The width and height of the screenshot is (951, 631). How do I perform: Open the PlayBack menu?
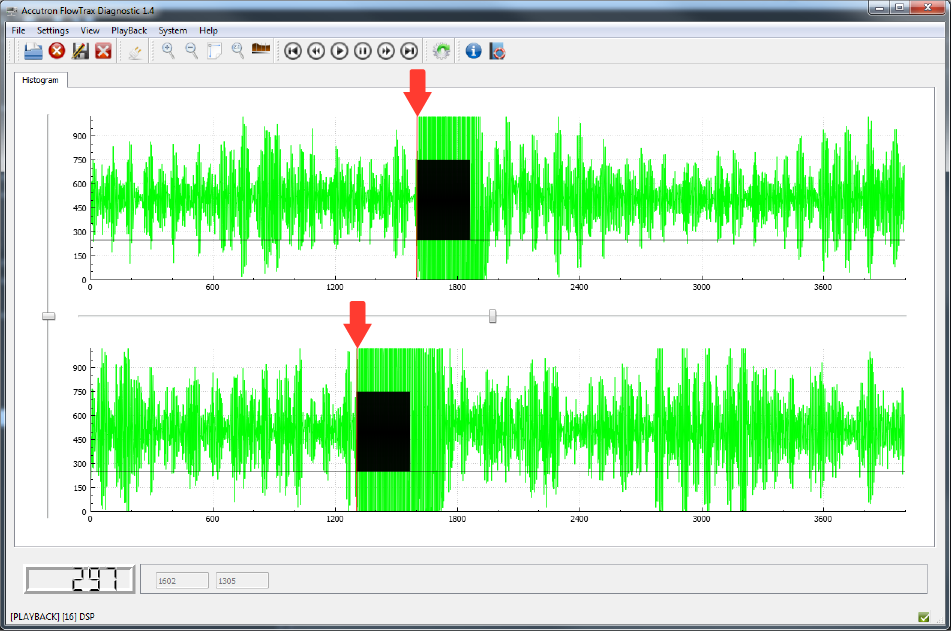(129, 31)
